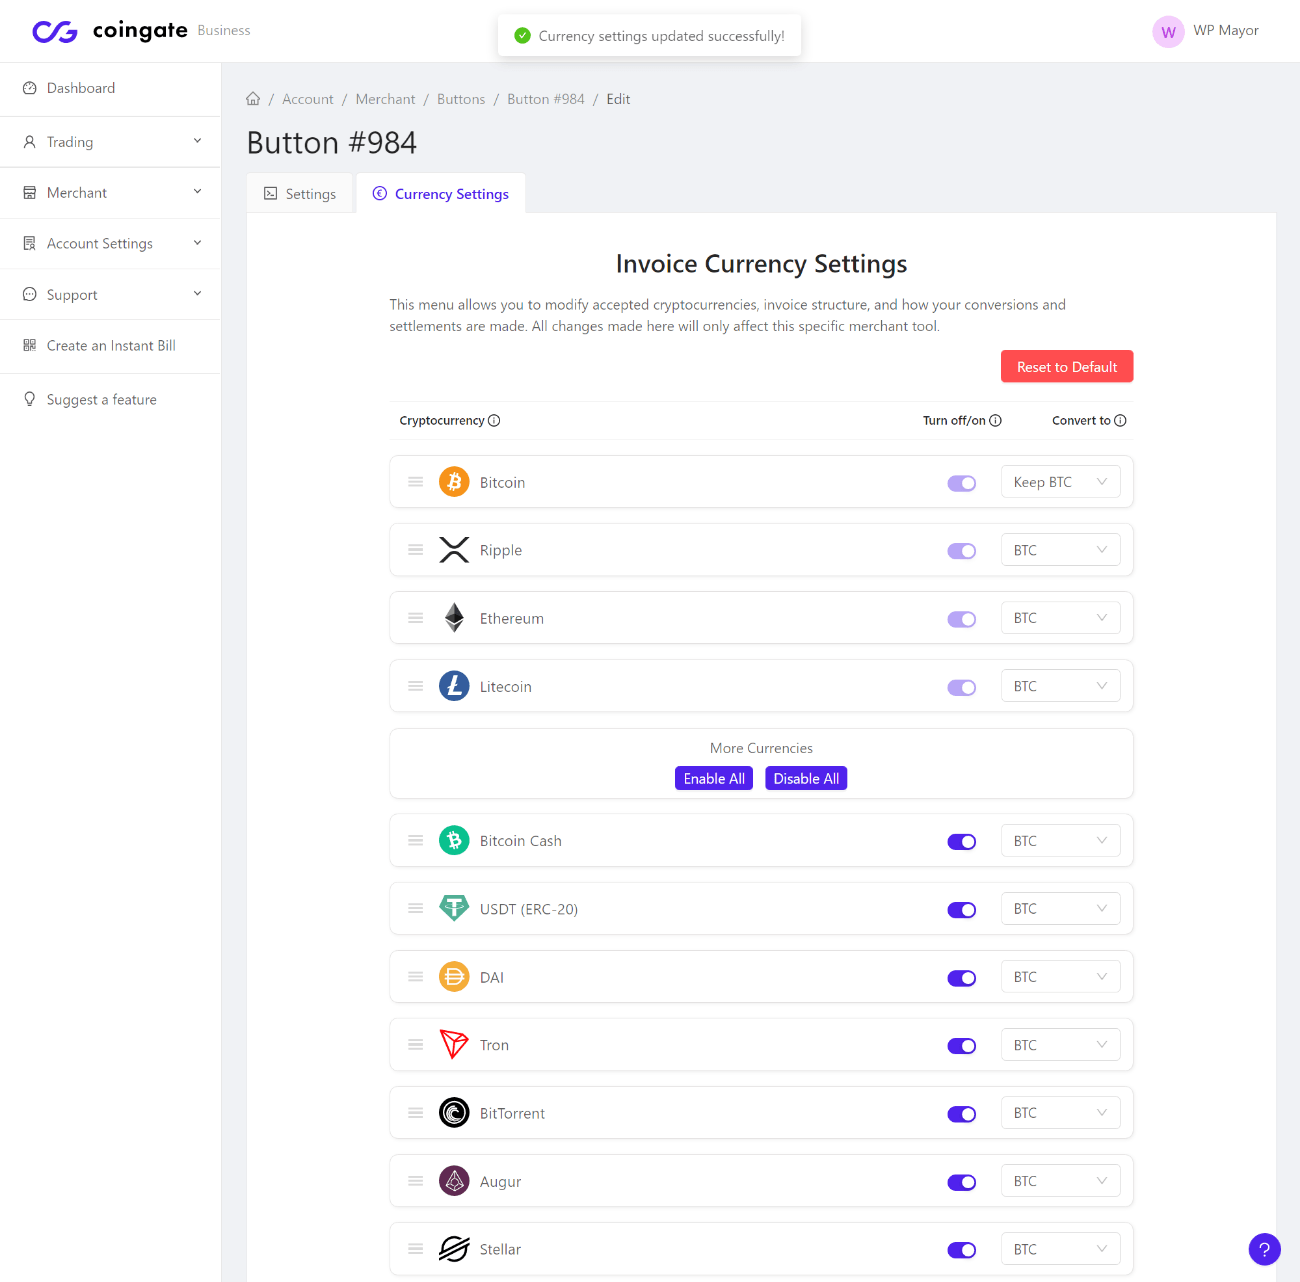The image size is (1300, 1282).
Task: Click the Ethereum coin icon
Action: click(454, 618)
